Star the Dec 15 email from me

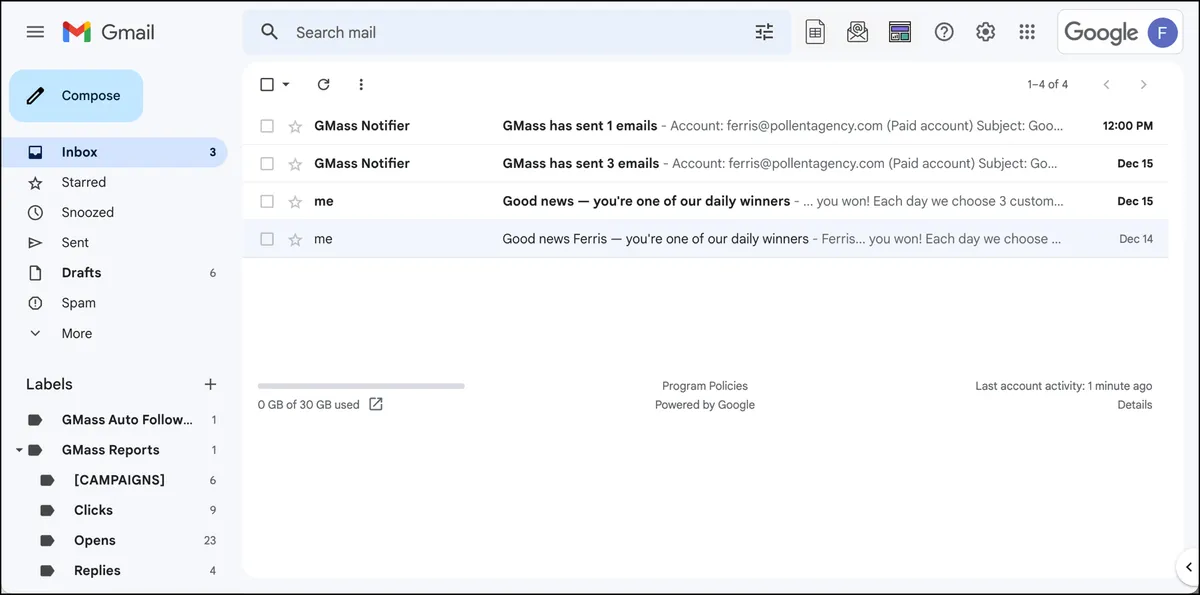point(295,202)
